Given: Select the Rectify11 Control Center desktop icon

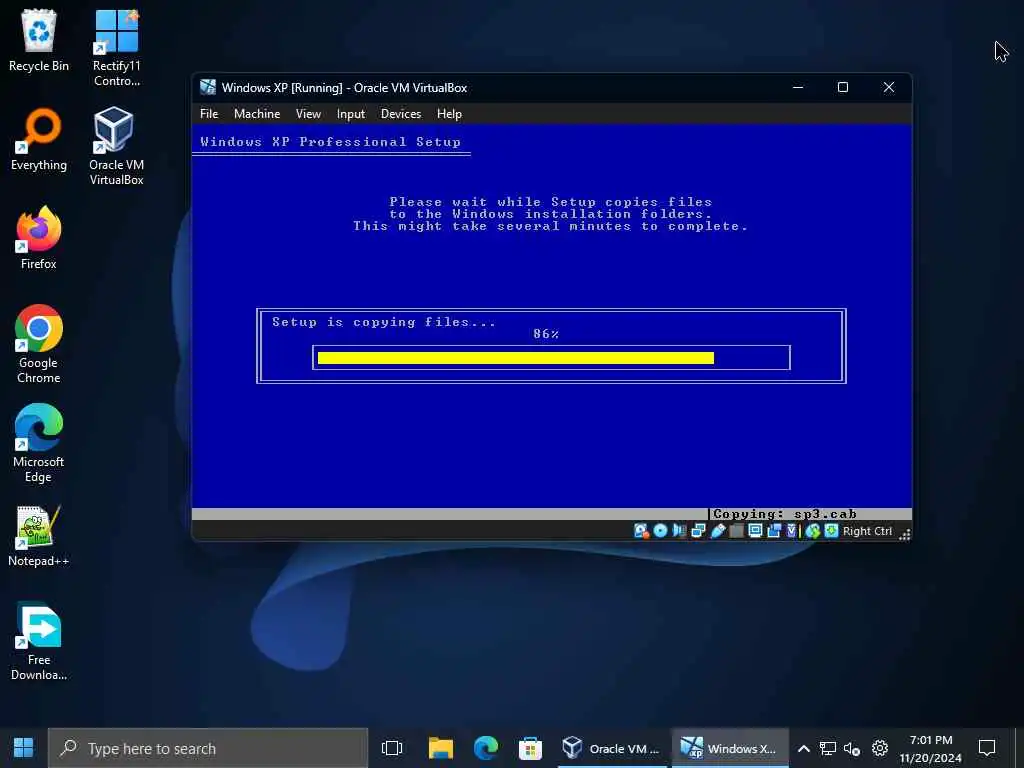Looking at the screenshot, I should pyautogui.click(x=116, y=48).
